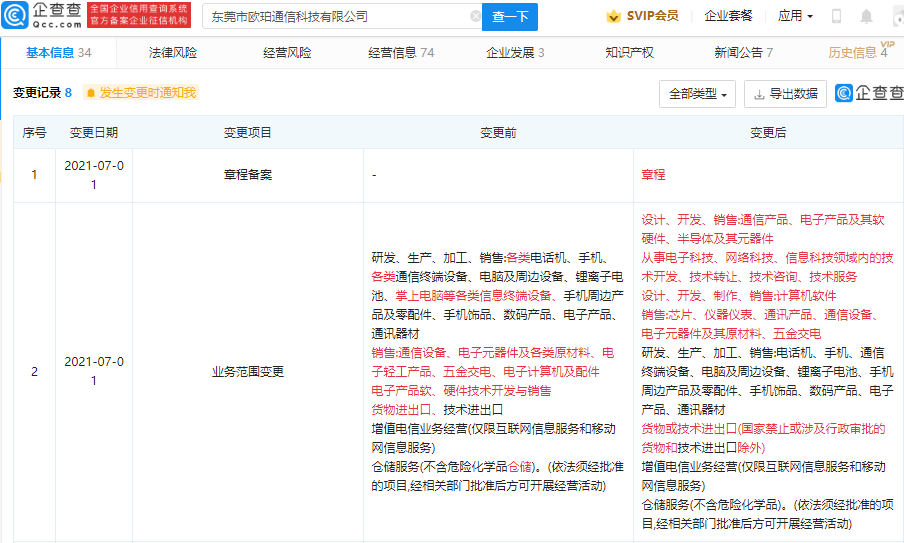Viewport: 904px width, 543px height.
Task: Click the 变更项目 column header
Action: click(x=248, y=133)
